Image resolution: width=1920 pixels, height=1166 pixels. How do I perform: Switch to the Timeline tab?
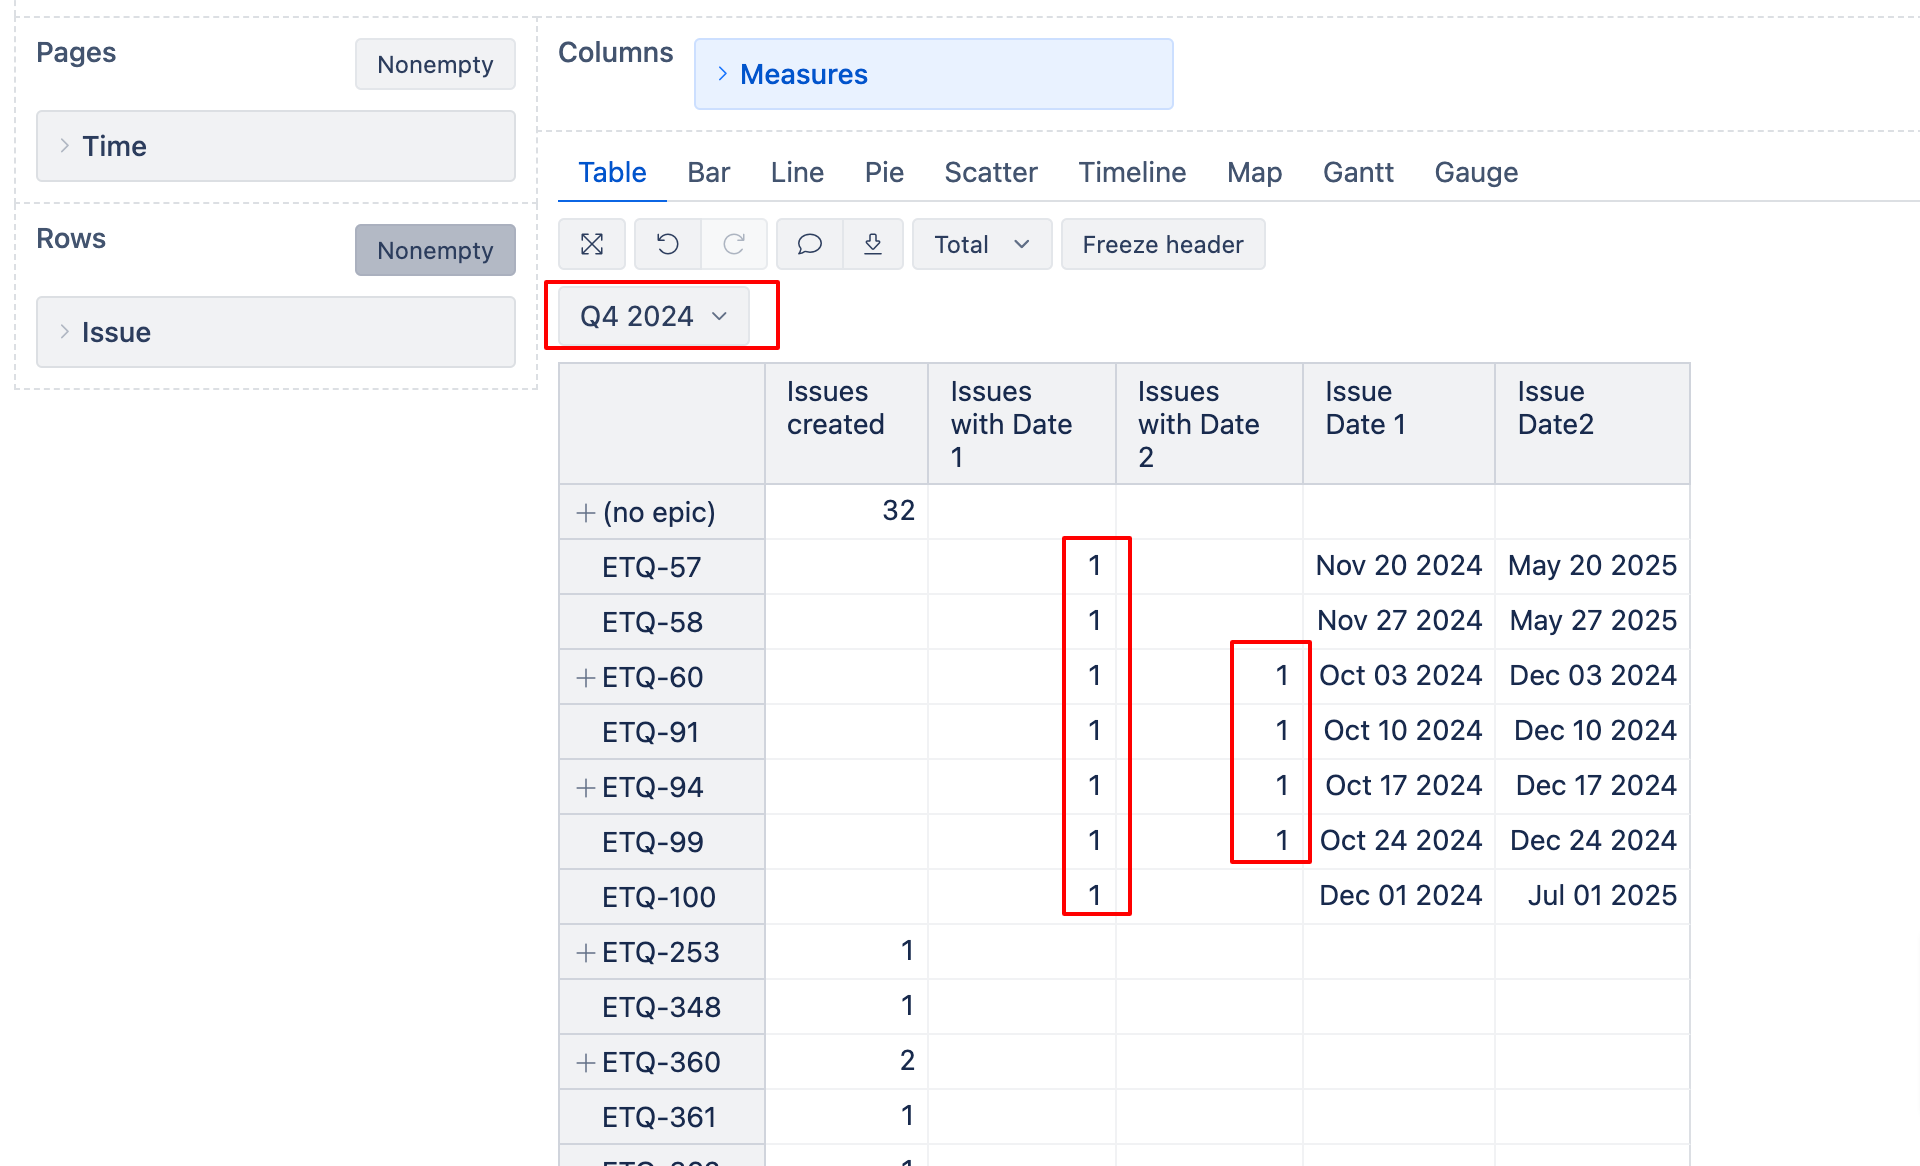pos(1132,172)
